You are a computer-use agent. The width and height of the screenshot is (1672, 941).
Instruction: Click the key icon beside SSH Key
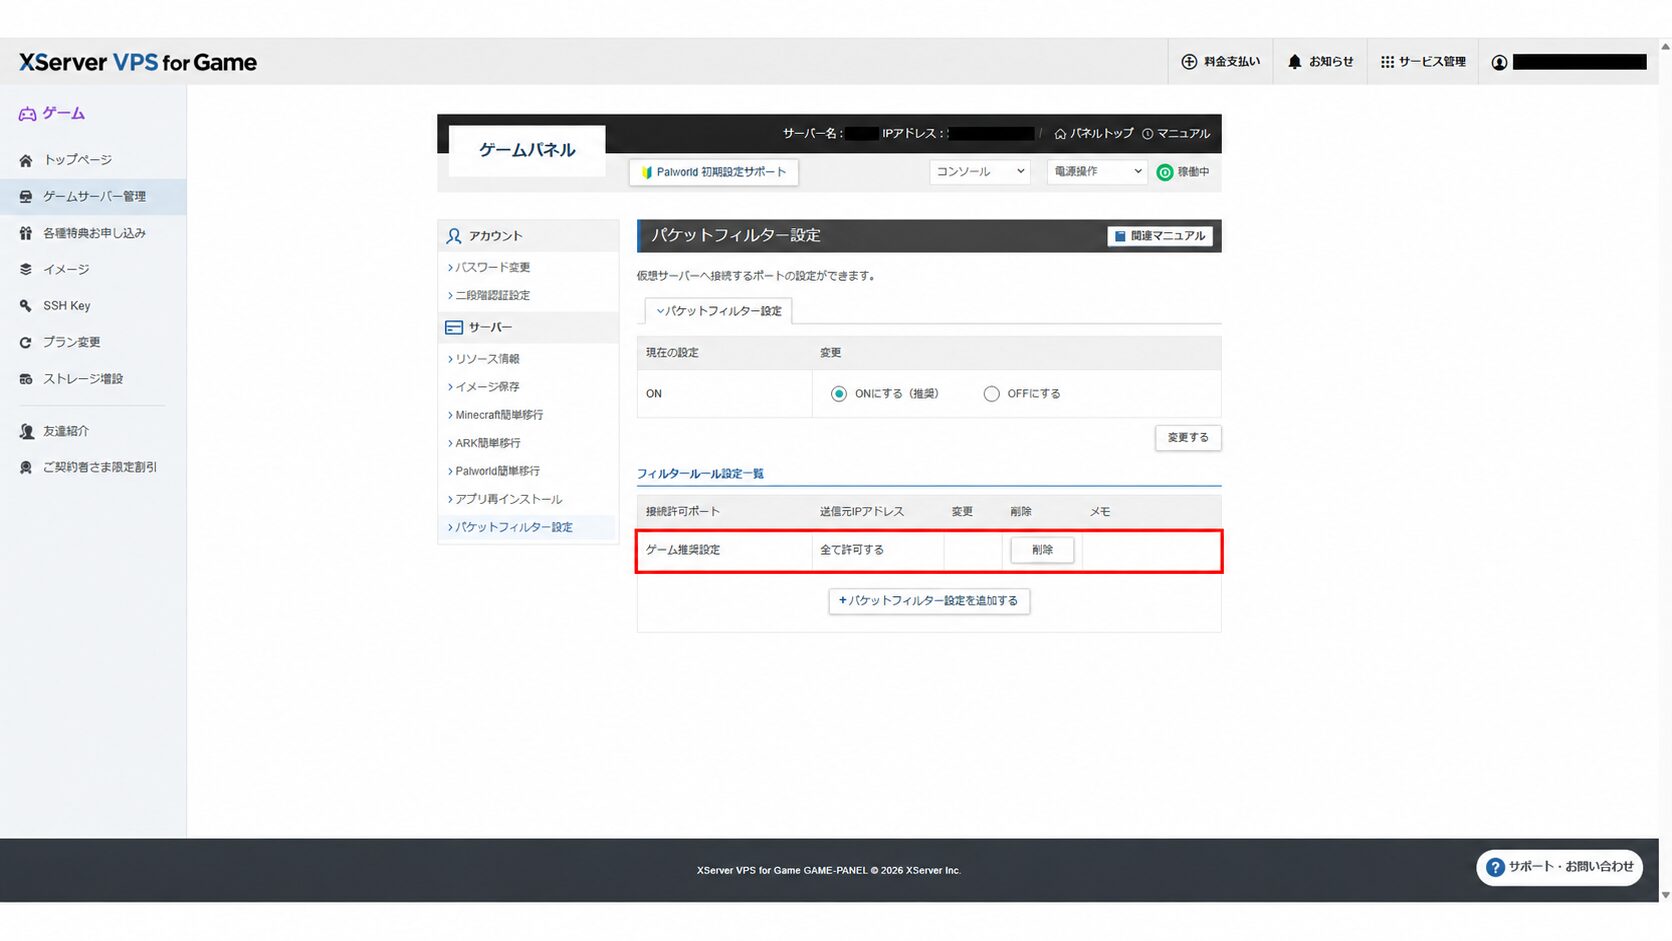point(26,306)
